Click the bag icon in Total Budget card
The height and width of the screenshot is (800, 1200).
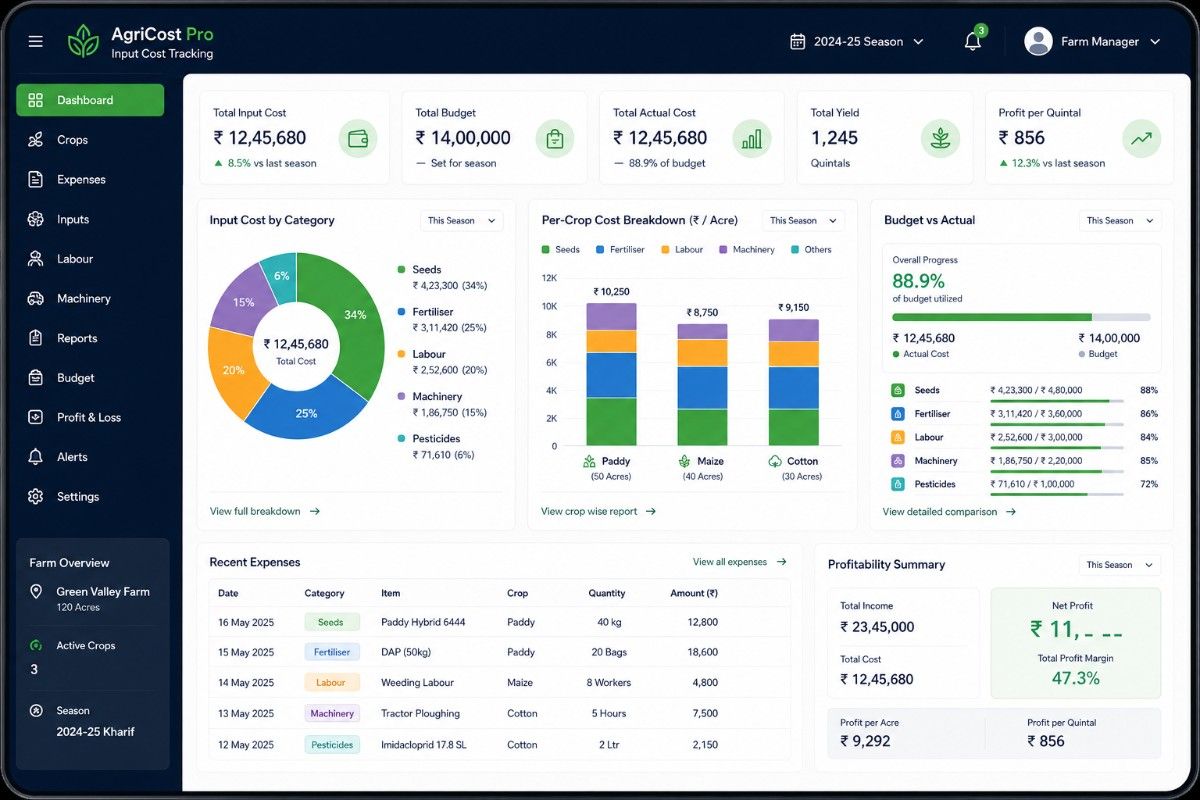(x=555, y=138)
